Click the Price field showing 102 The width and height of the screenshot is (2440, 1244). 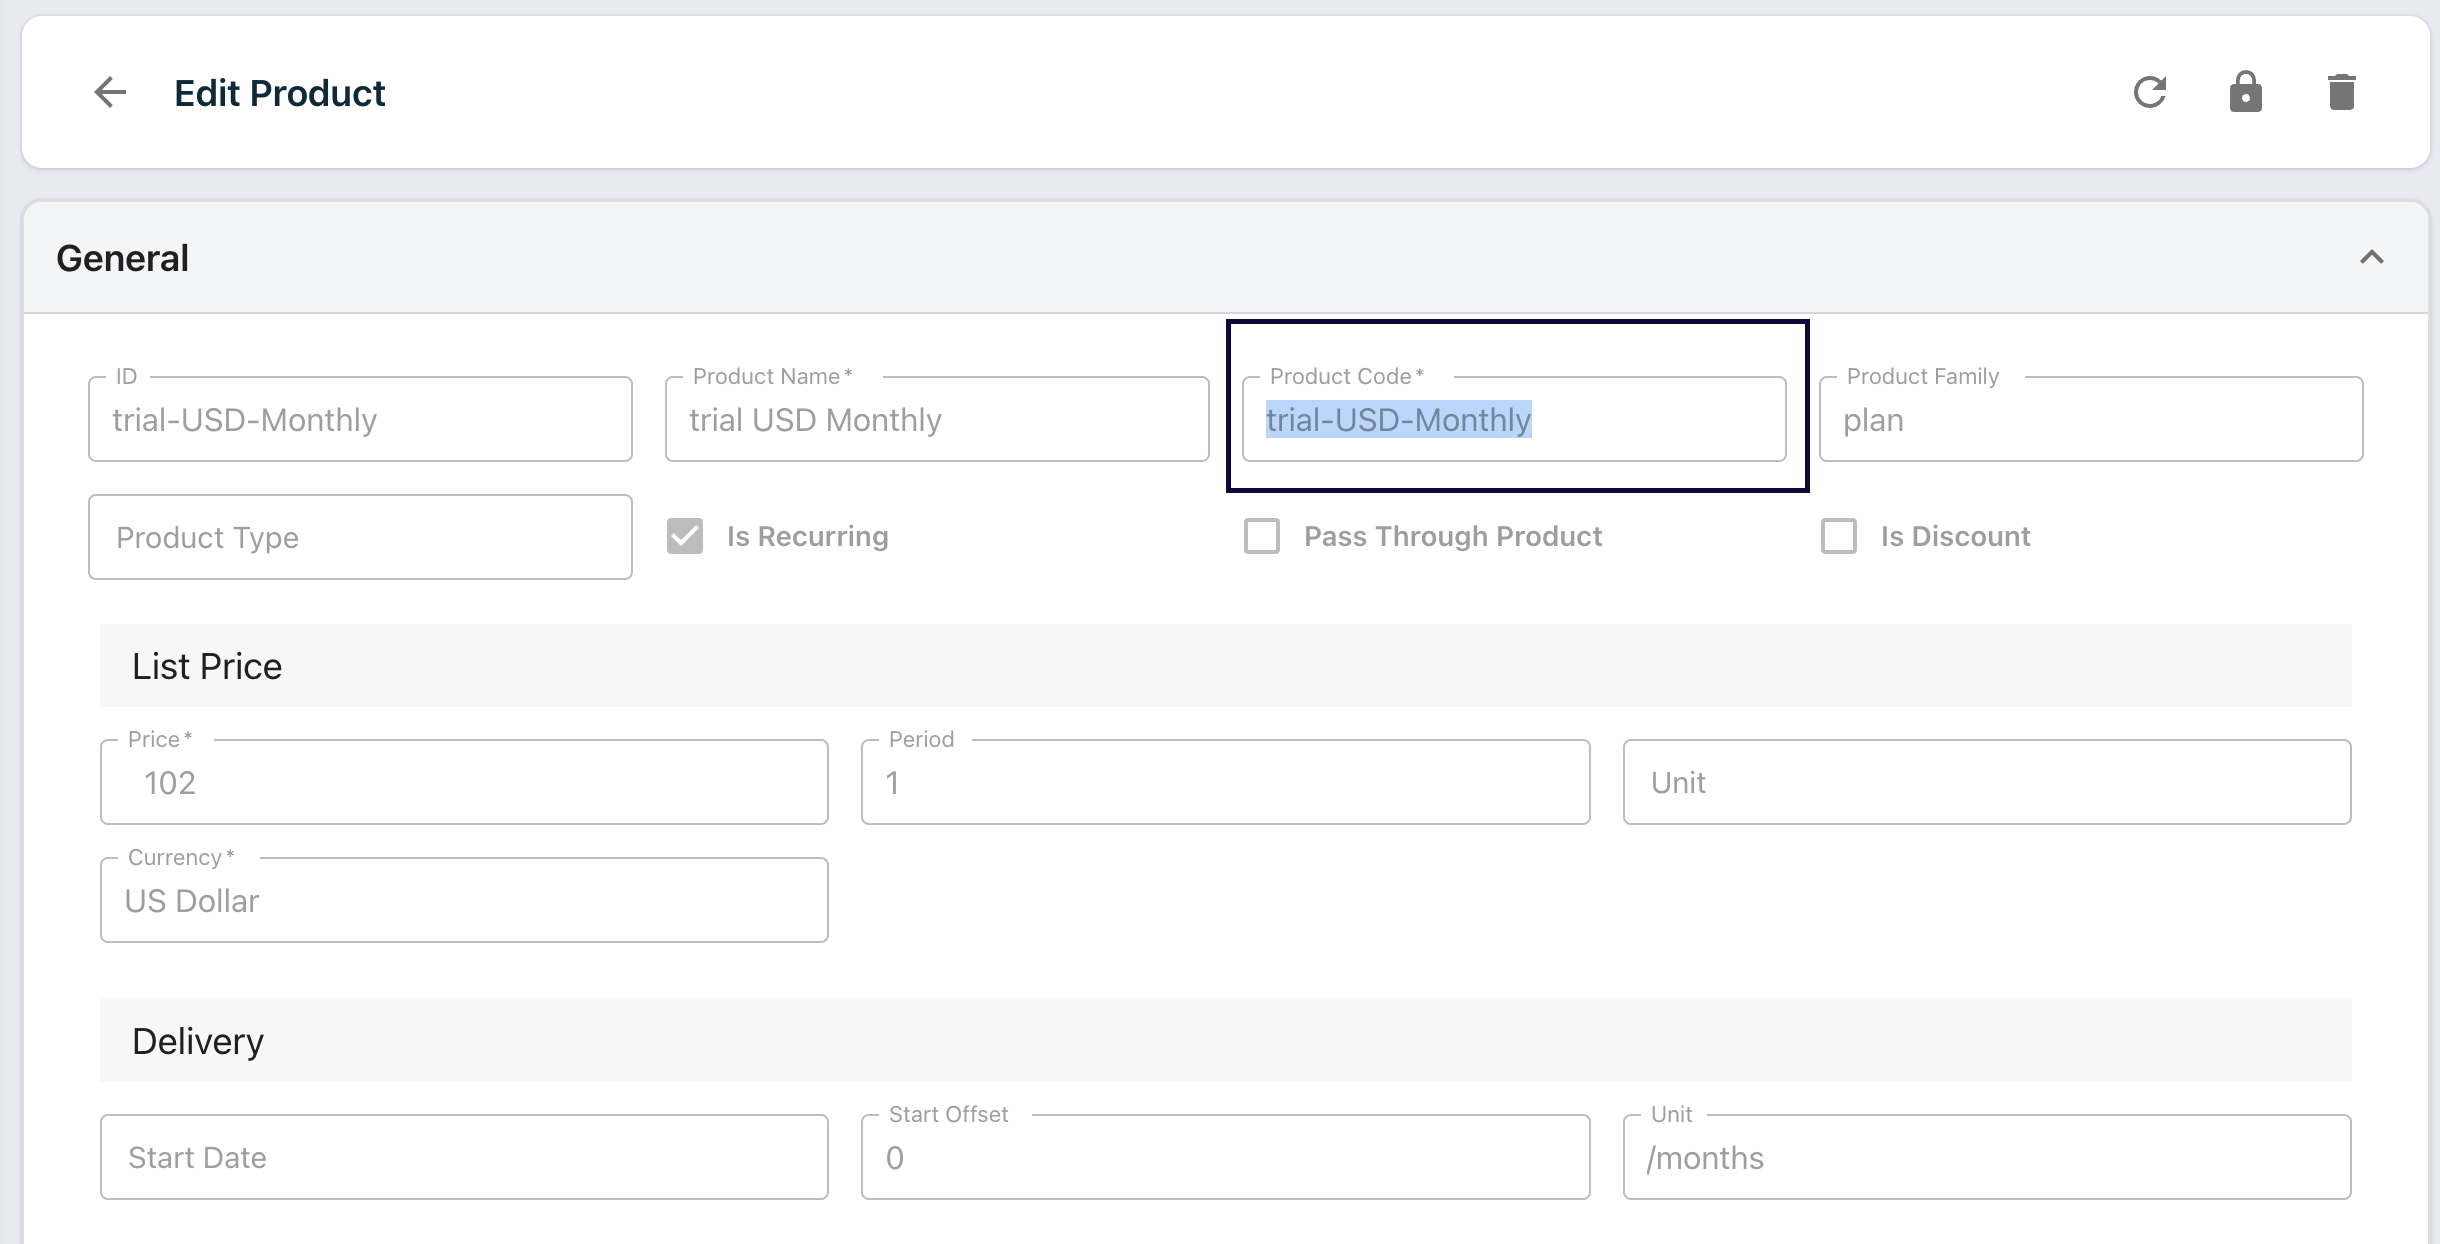[x=464, y=782]
